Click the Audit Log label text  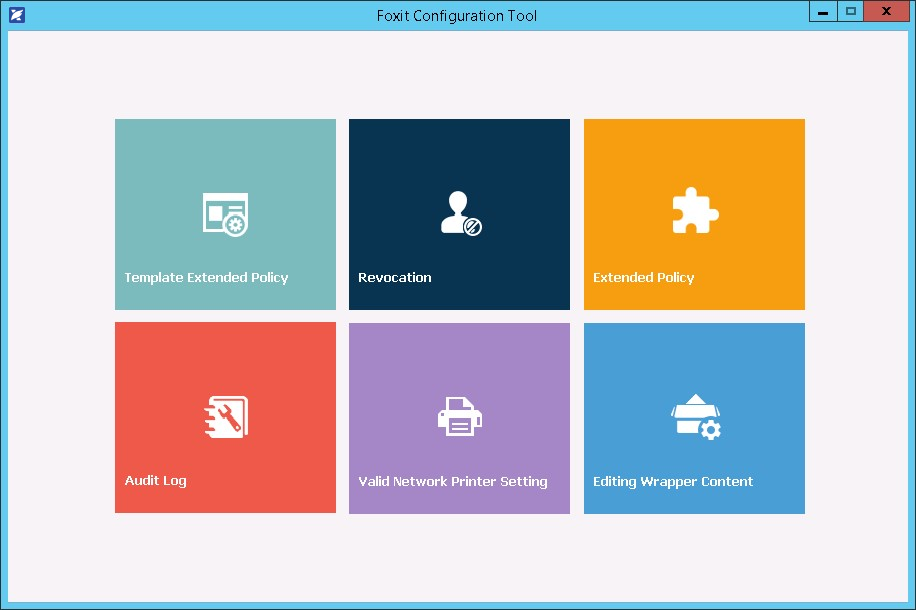coord(155,481)
